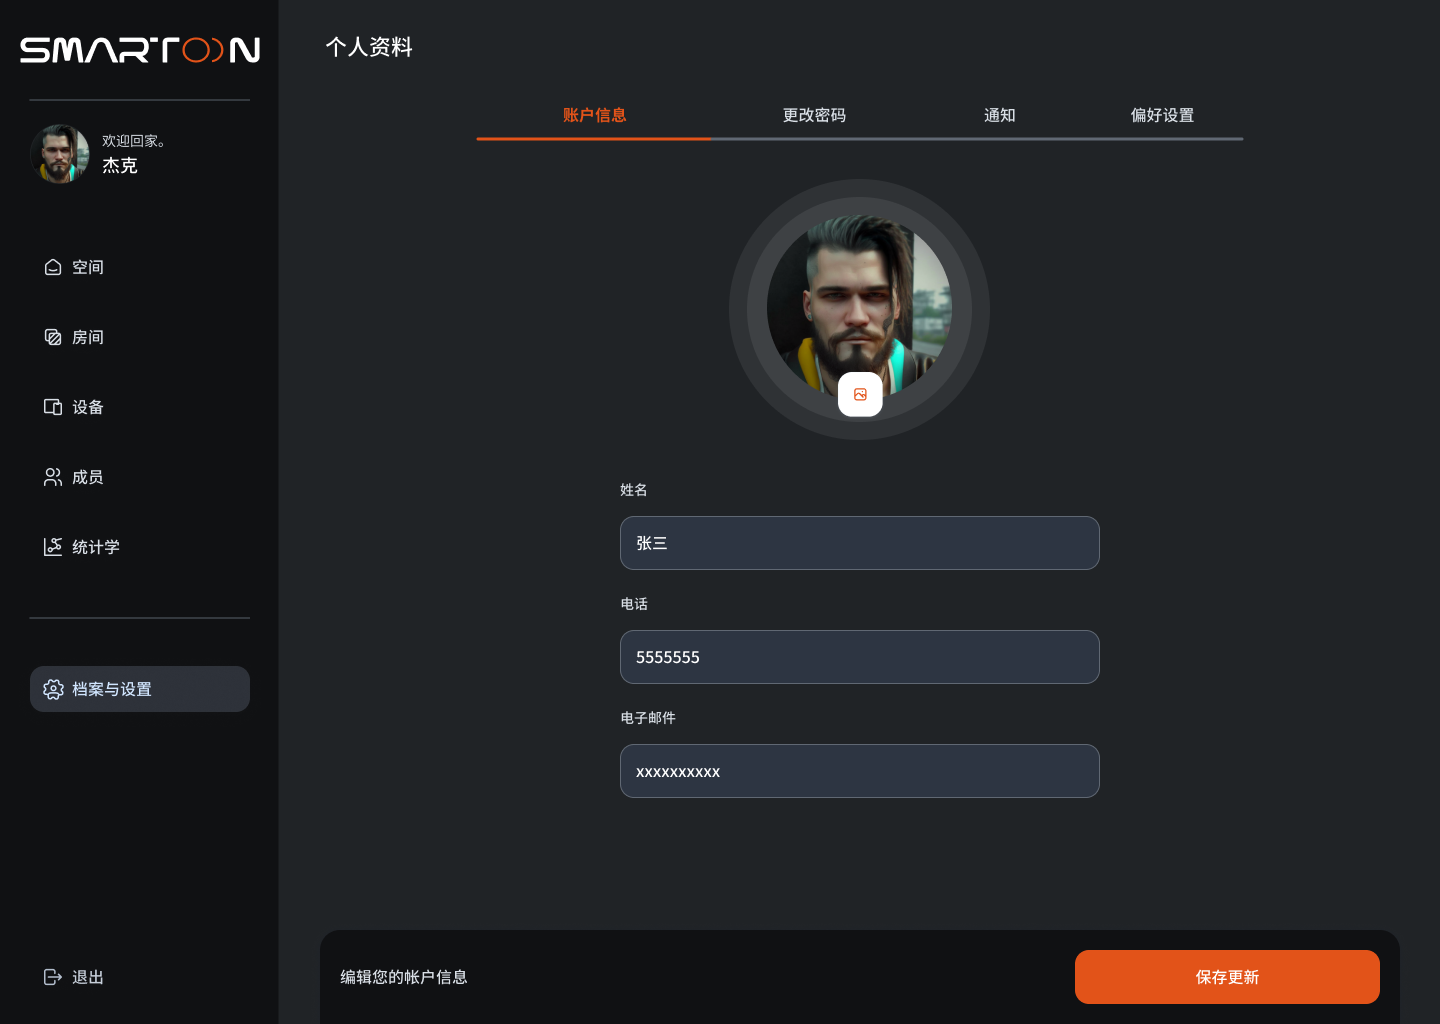Switch to the 账户信息 tab
Image resolution: width=1440 pixels, height=1024 pixels.
coord(594,115)
